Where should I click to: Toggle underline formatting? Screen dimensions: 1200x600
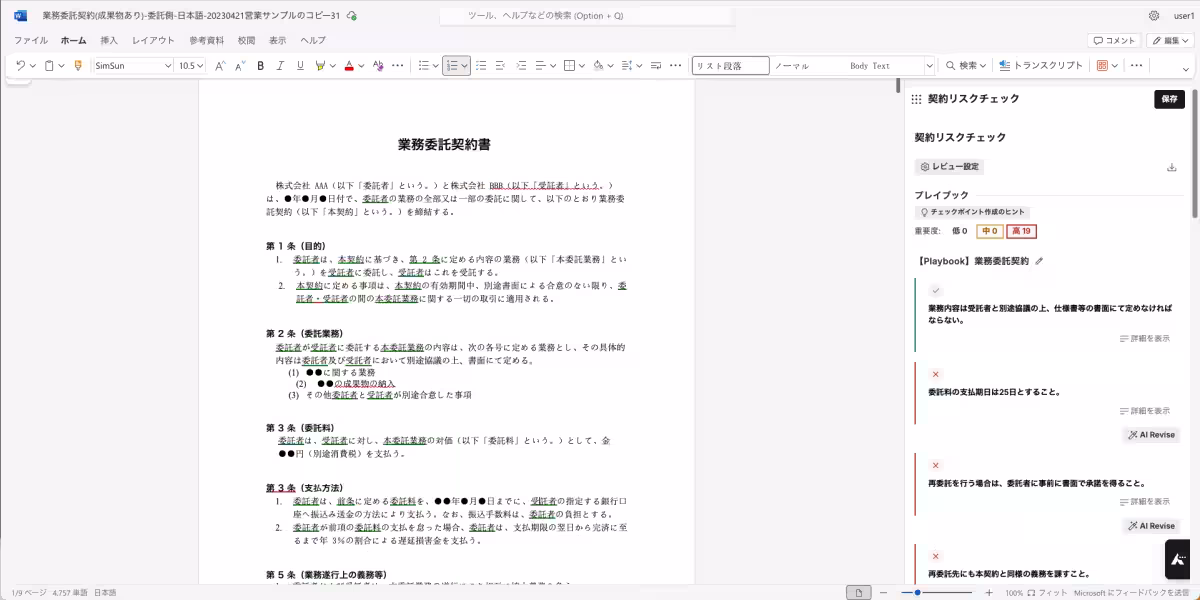click(299, 64)
